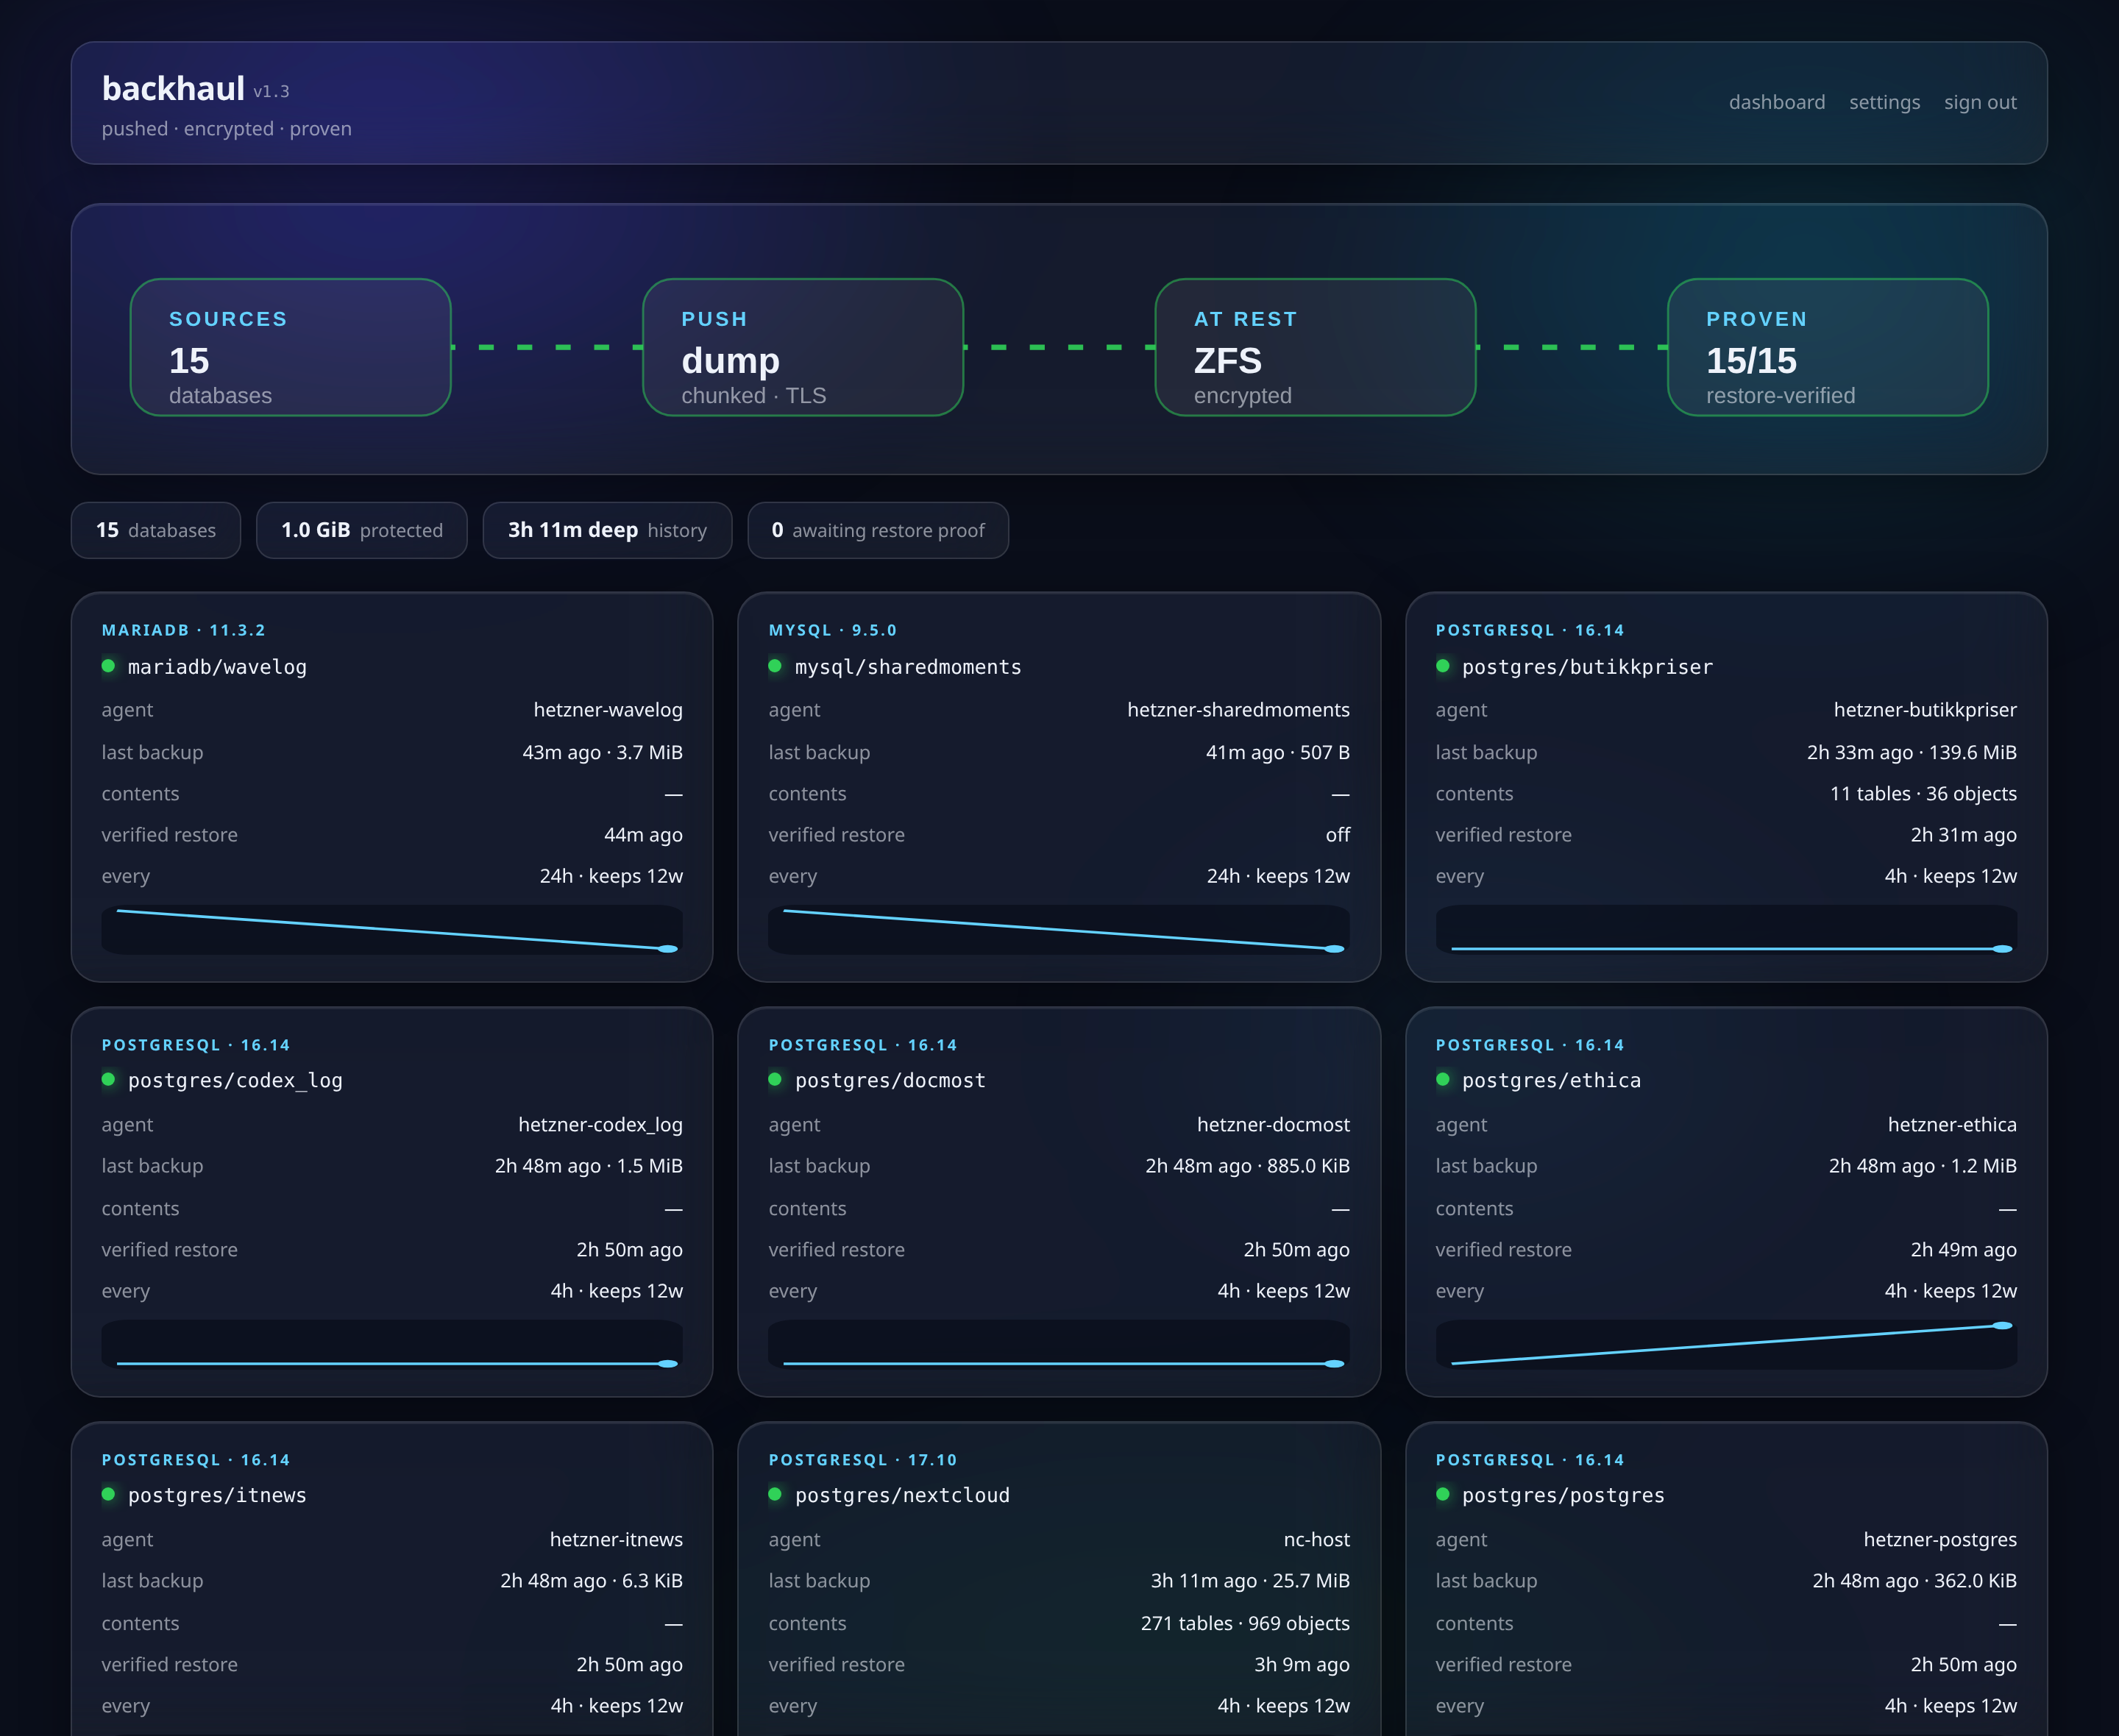
Task: Select the PROVEN 15/15 pipeline card
Action: point(1826,347)
